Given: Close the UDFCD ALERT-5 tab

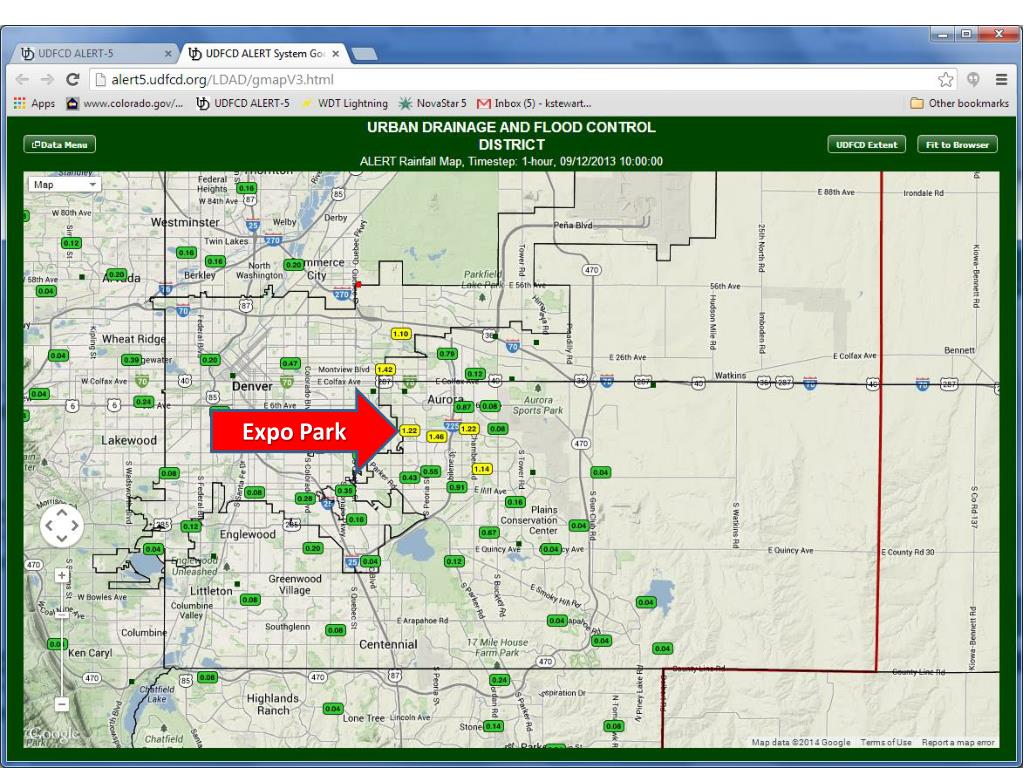Looking at the screenshot, I should pos(168,54).
